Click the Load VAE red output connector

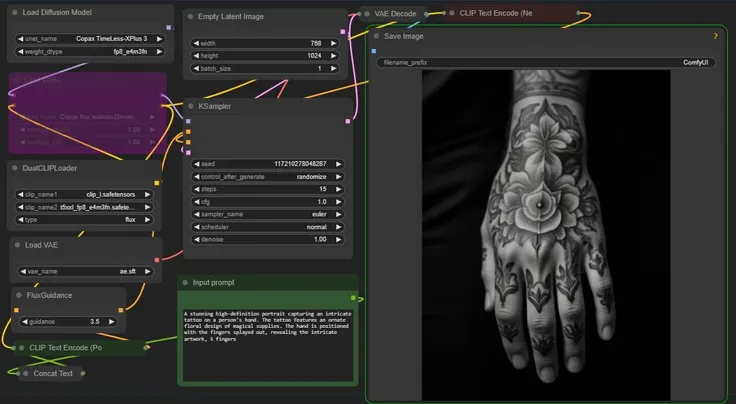point(156,260)
